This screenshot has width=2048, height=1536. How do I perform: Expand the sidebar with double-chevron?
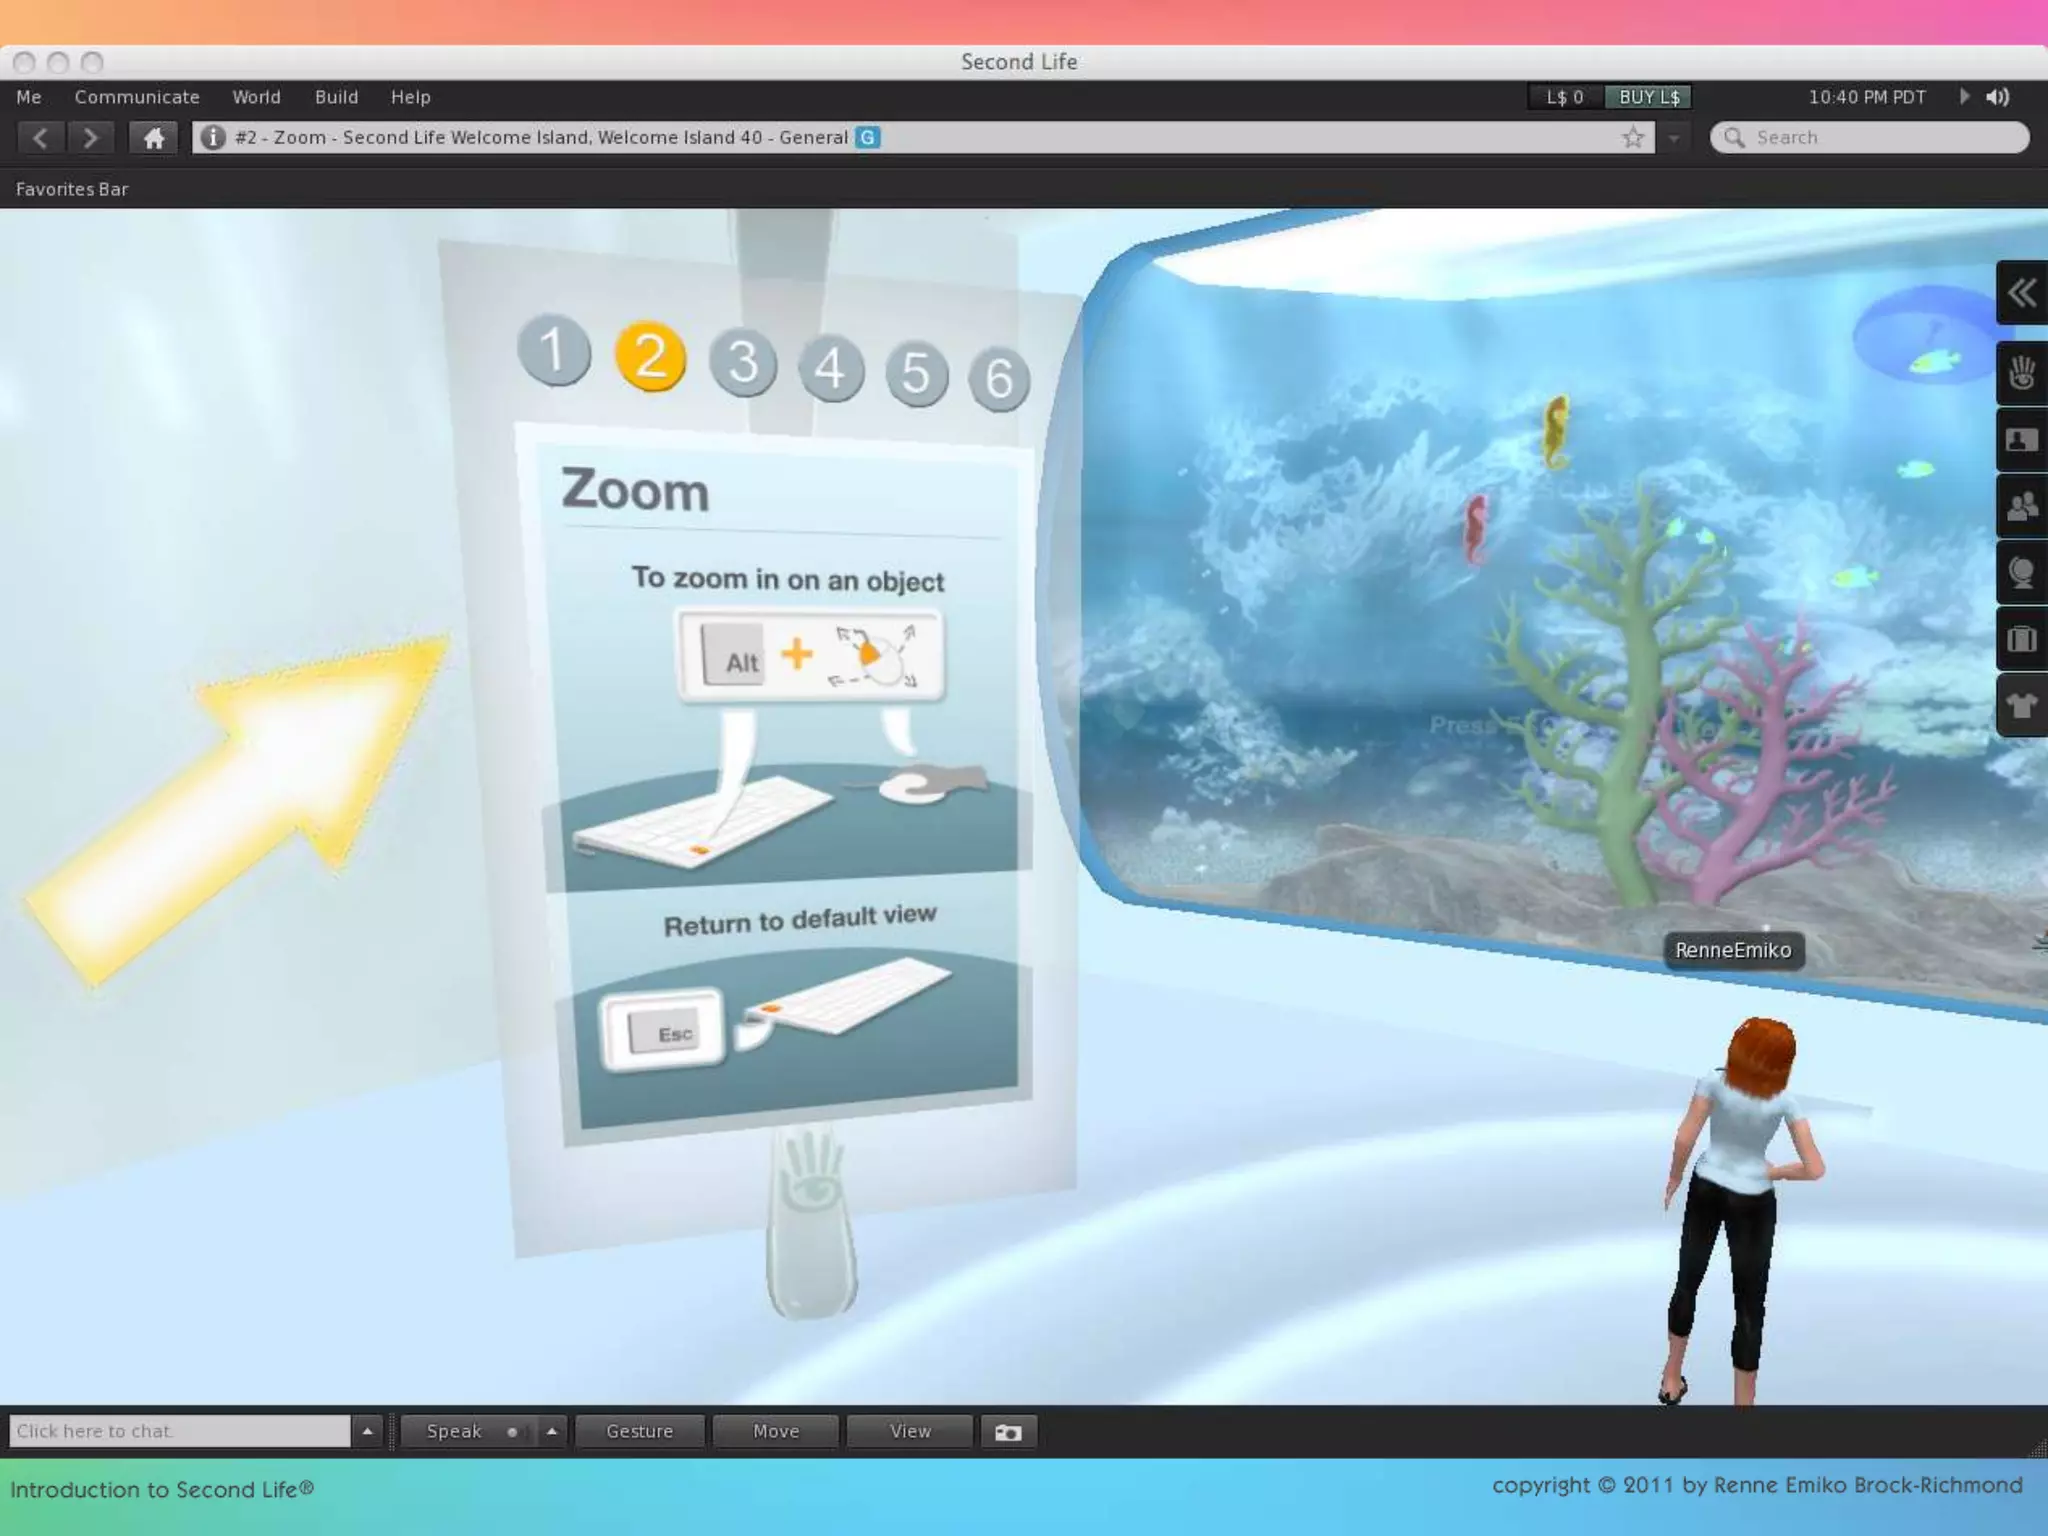coord(2021,293)
